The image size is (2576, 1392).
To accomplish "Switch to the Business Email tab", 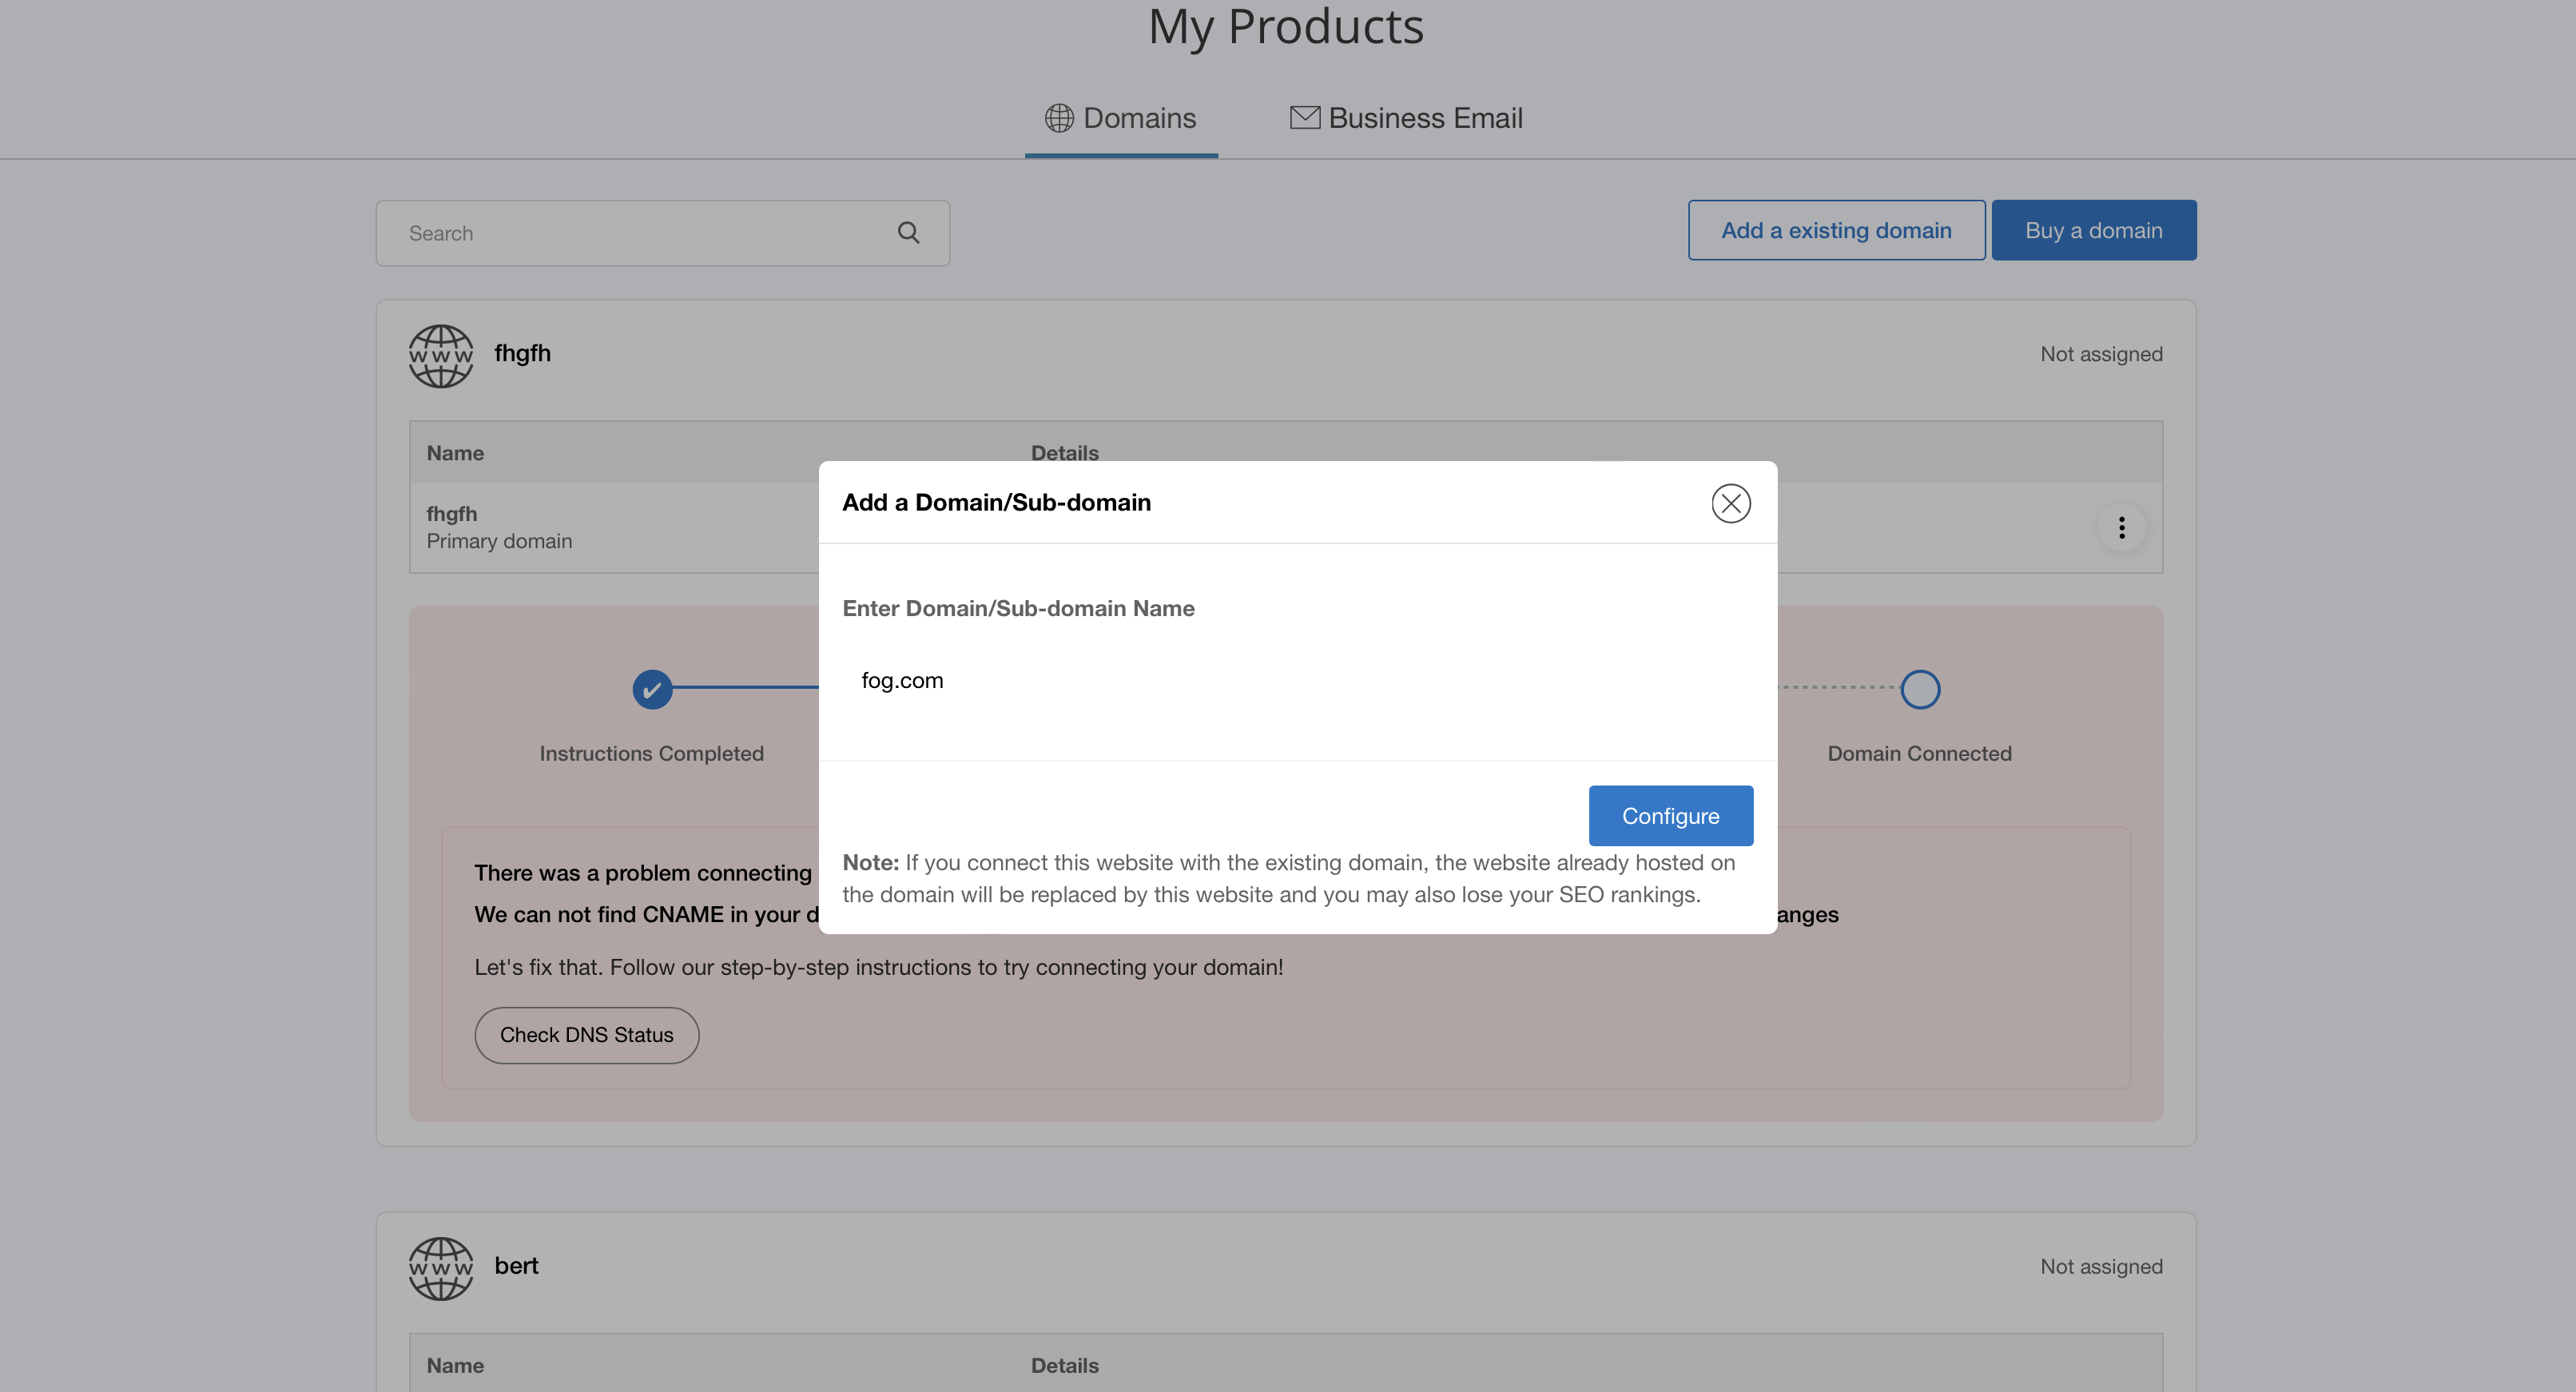I will click(1406, 118).
